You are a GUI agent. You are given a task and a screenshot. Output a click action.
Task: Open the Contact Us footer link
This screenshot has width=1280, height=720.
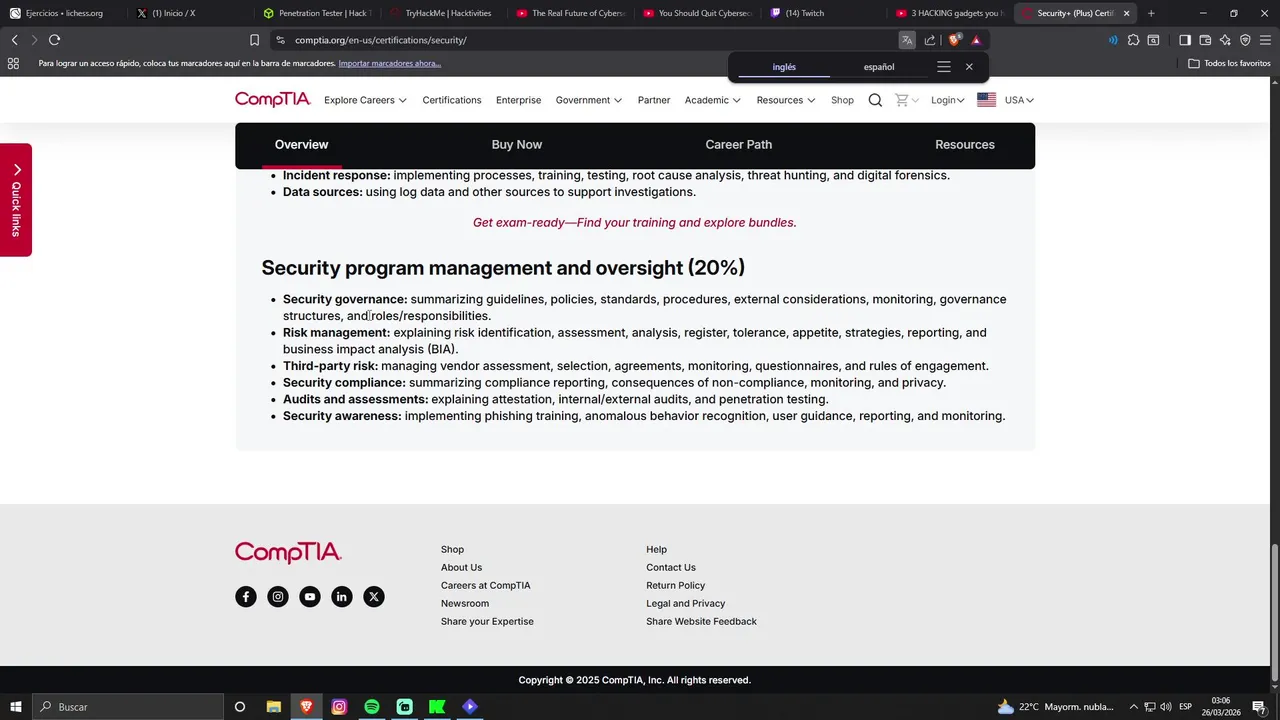[x=671, y=568]
